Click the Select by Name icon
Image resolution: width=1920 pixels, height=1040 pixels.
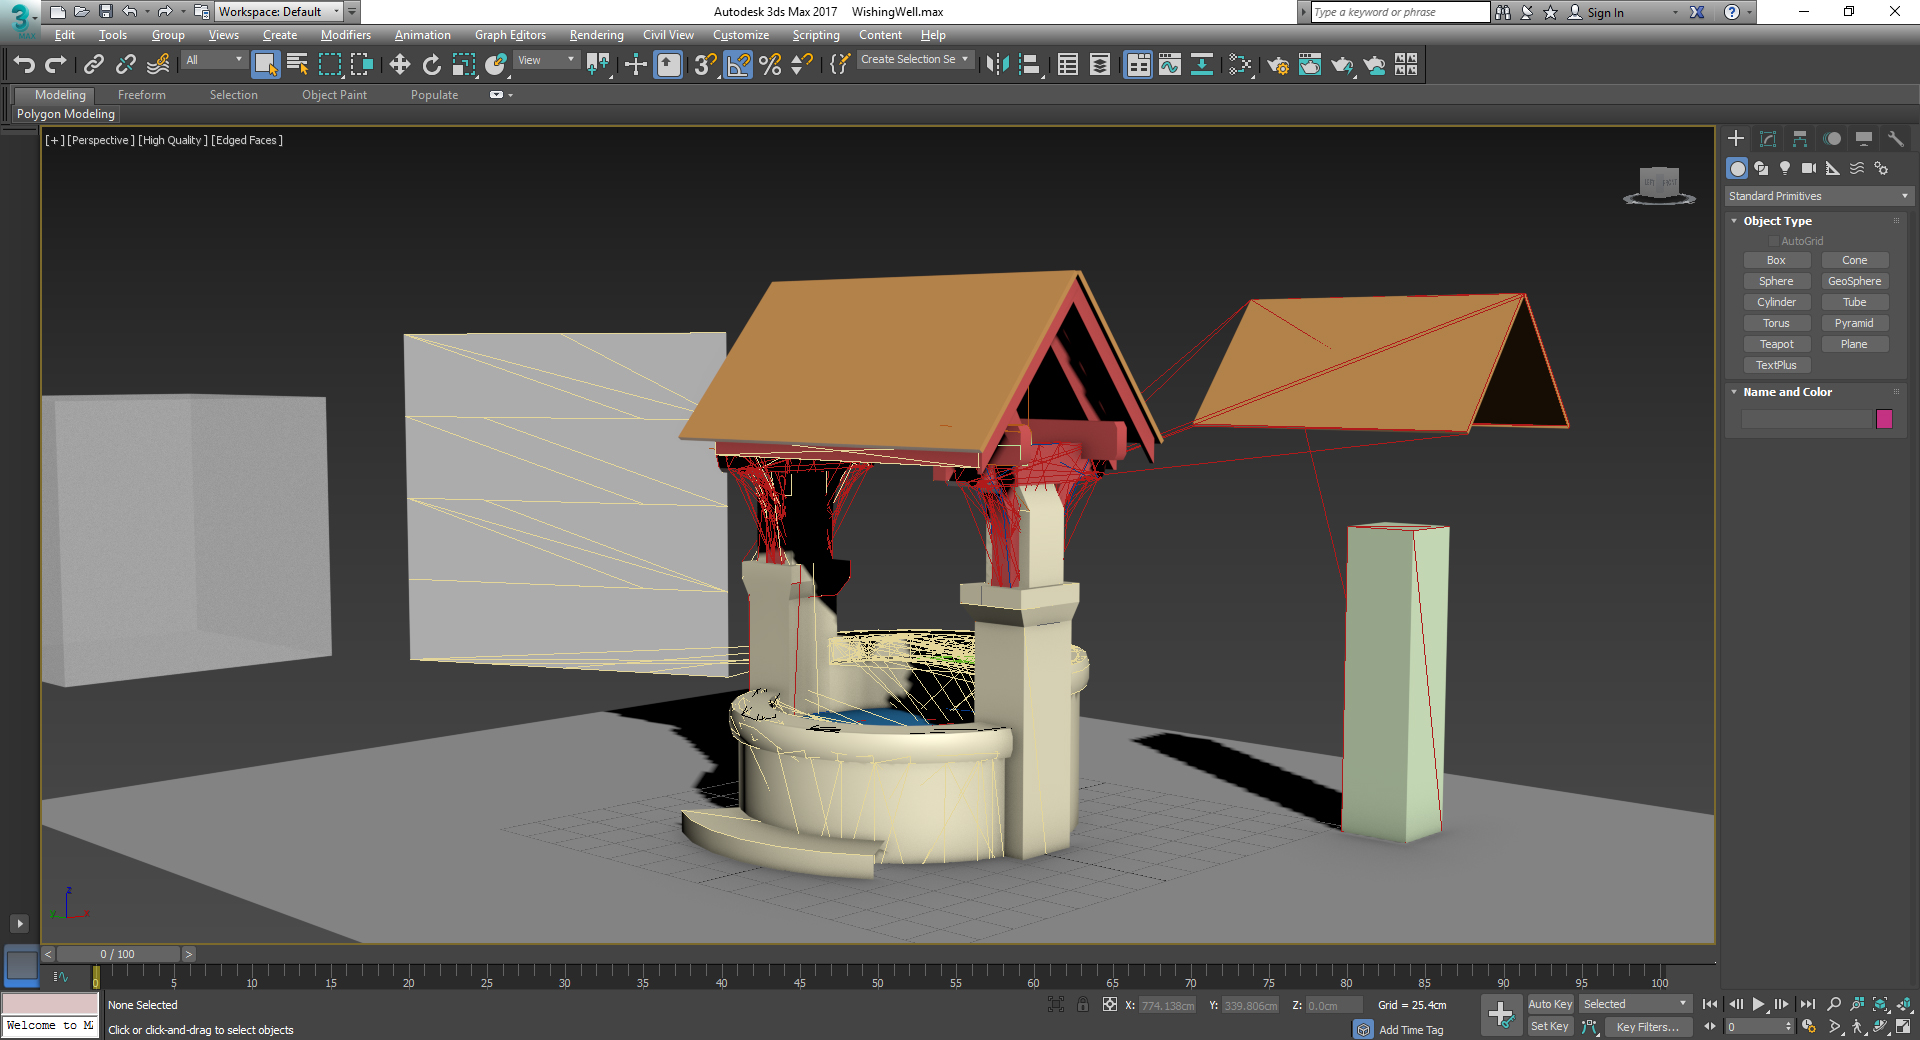(x=297, y=64)
